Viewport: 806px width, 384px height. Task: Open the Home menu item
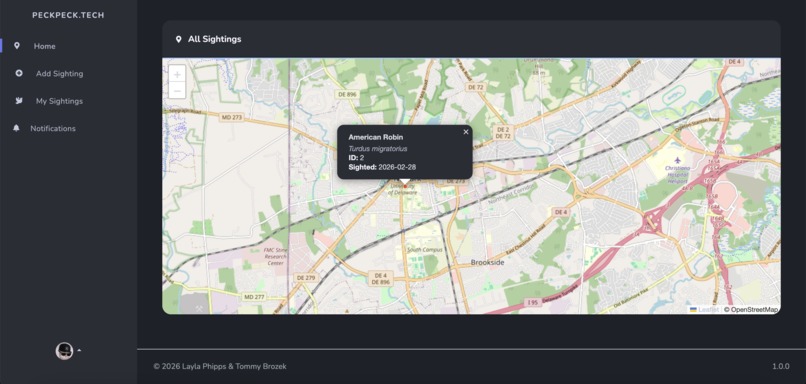[44, 46]
